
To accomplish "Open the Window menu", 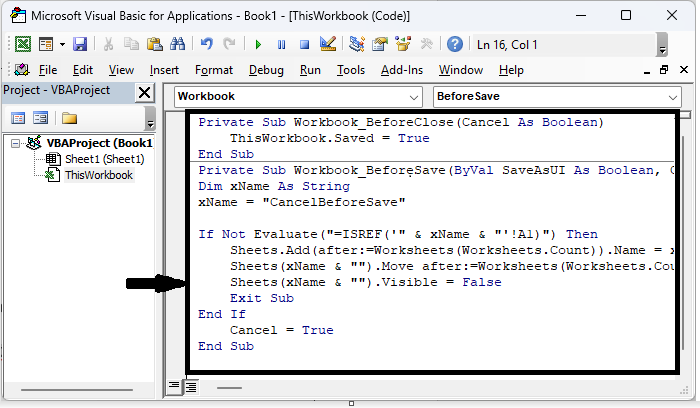I will tap(461, 70).
